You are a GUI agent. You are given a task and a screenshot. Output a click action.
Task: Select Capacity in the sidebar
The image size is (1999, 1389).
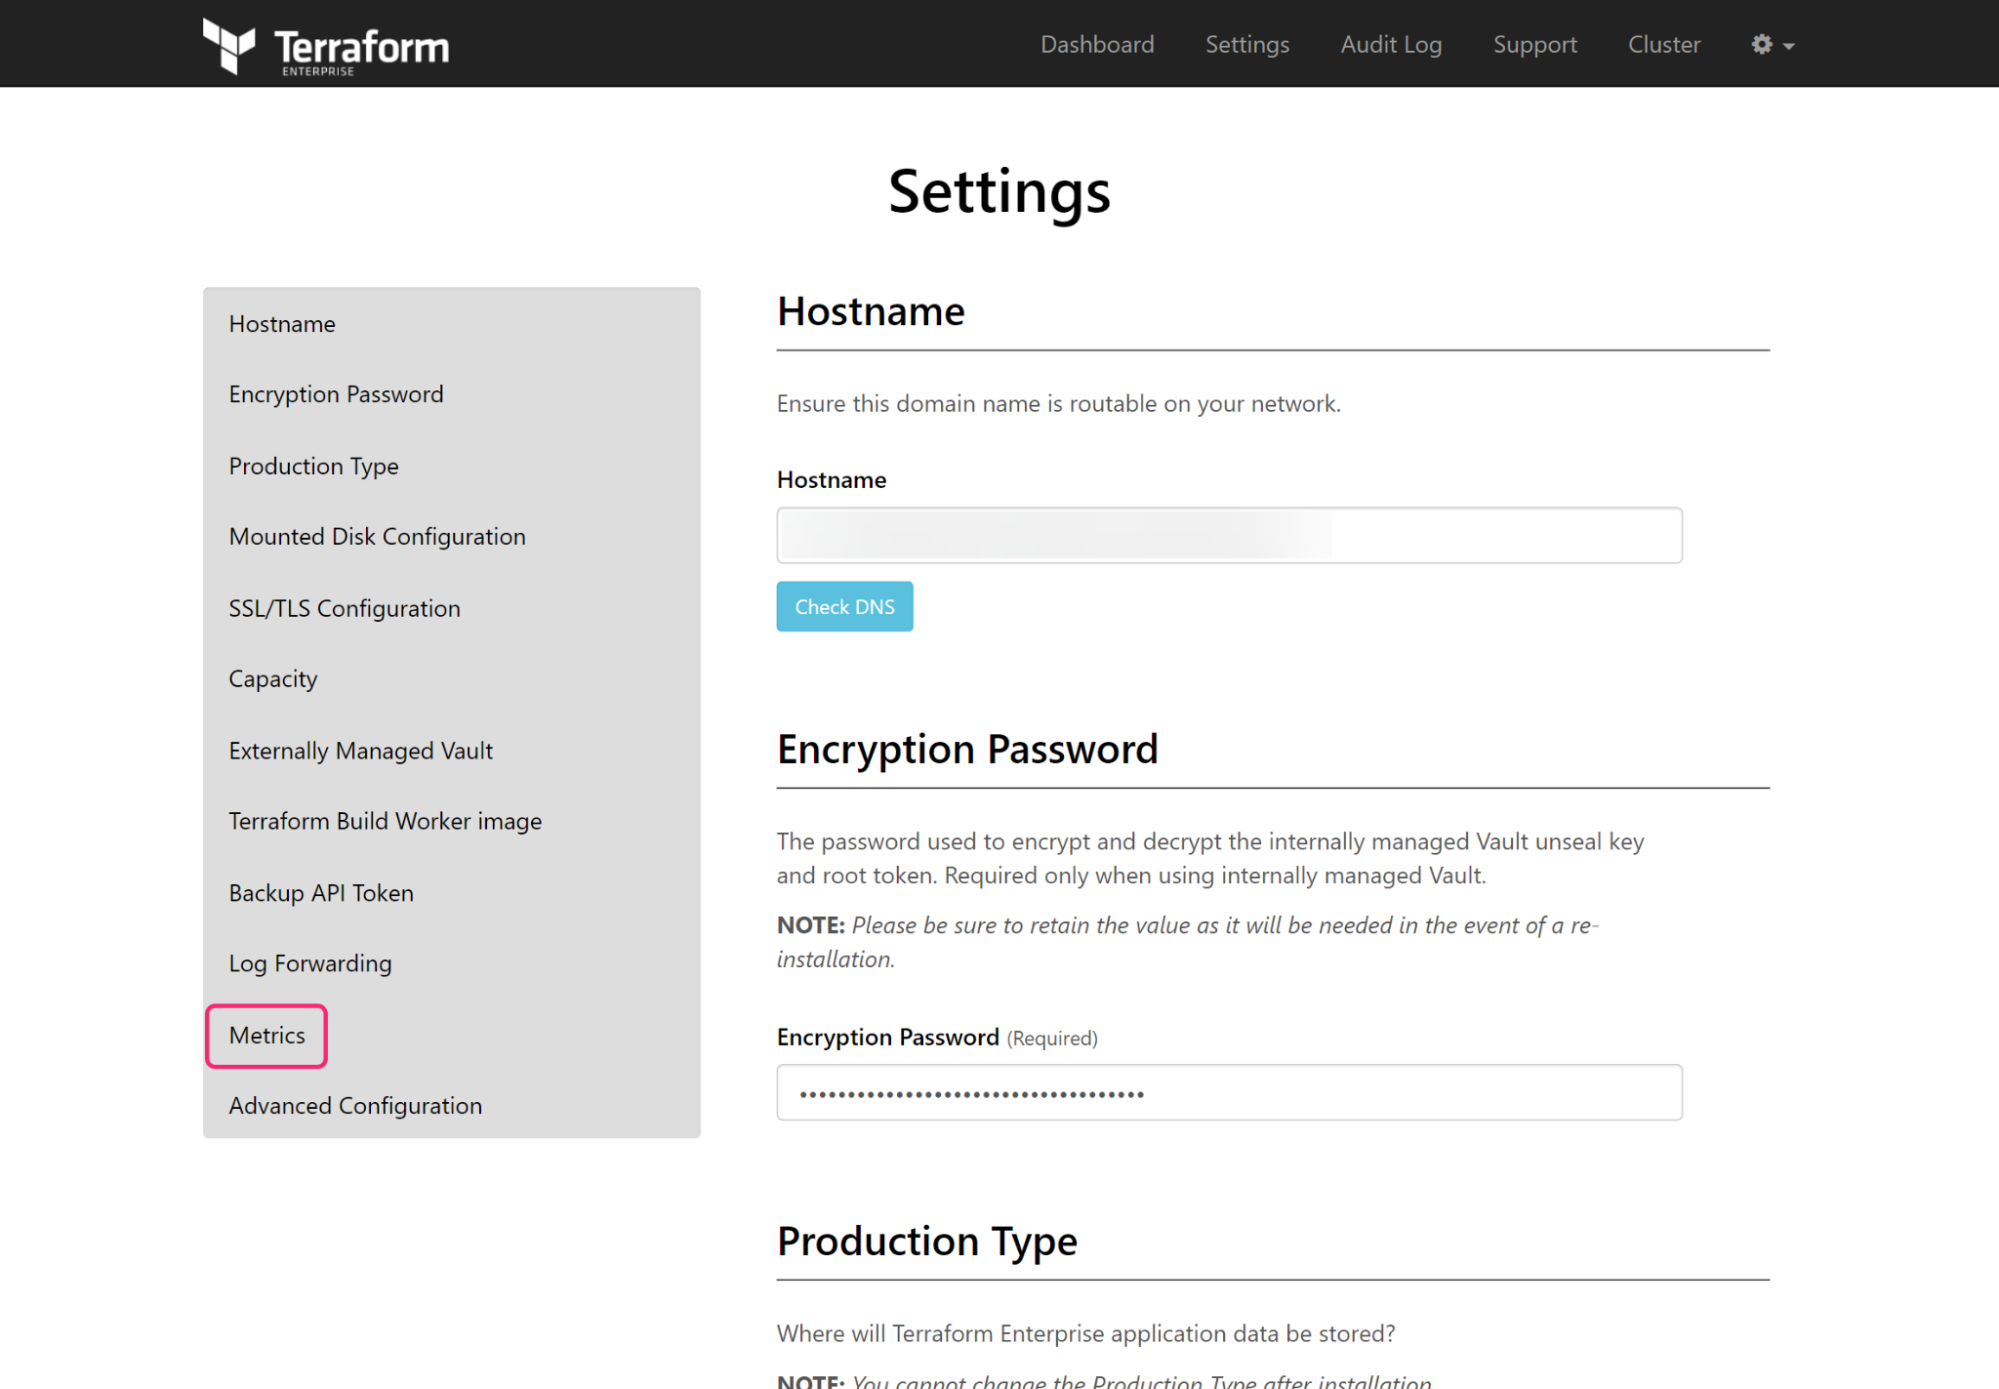[x=272, y=679]
